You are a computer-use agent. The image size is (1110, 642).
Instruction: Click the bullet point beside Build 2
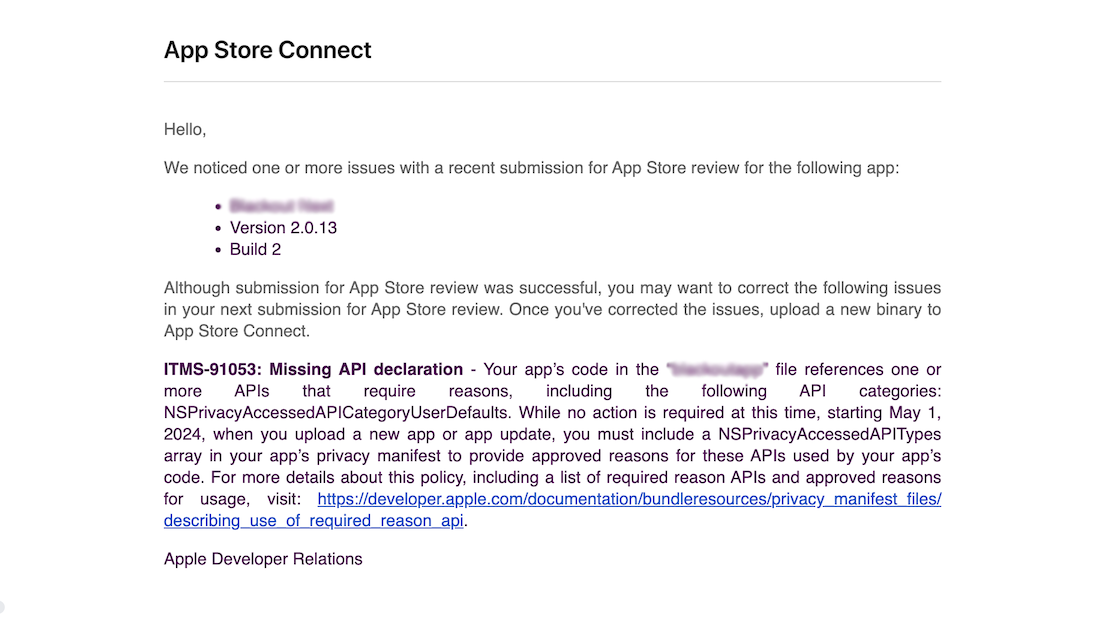point(218,251)
